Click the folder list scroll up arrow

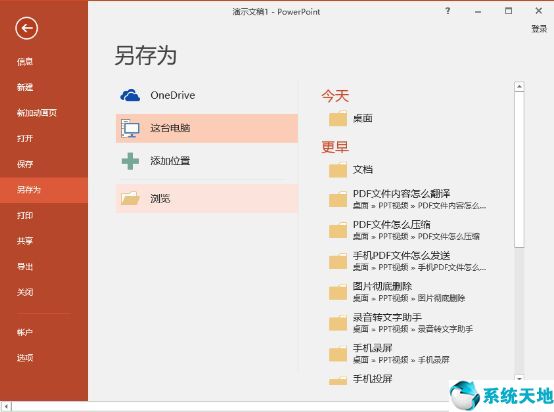click(519, 87)
